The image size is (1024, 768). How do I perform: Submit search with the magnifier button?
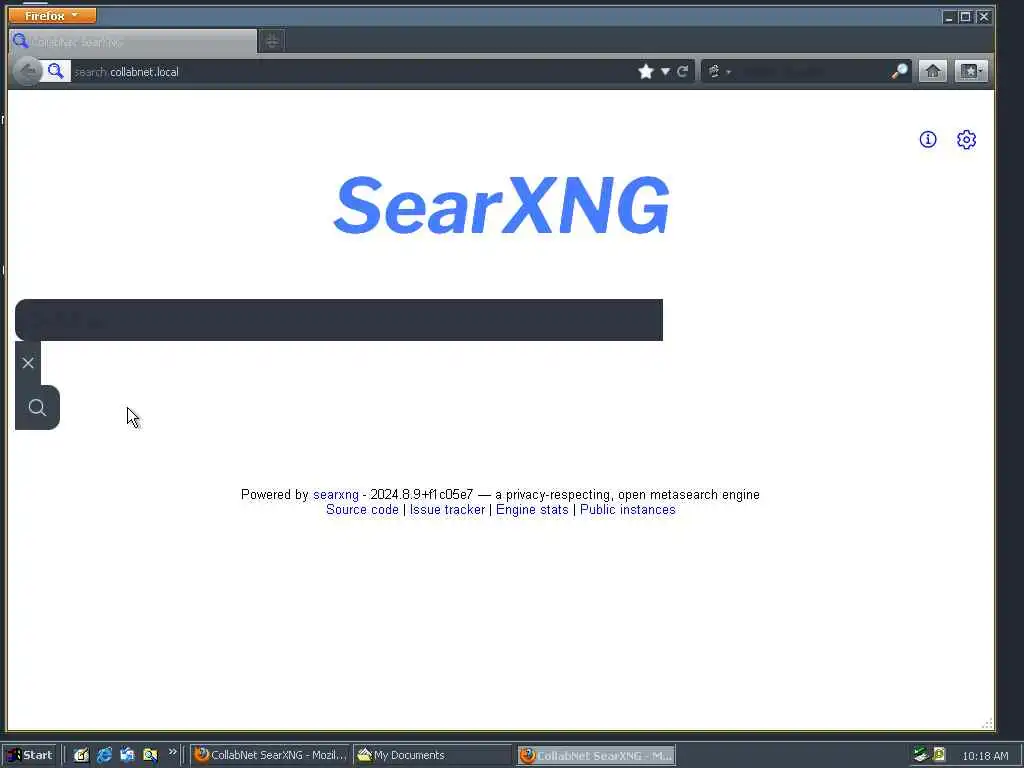(x=37, y=408)
